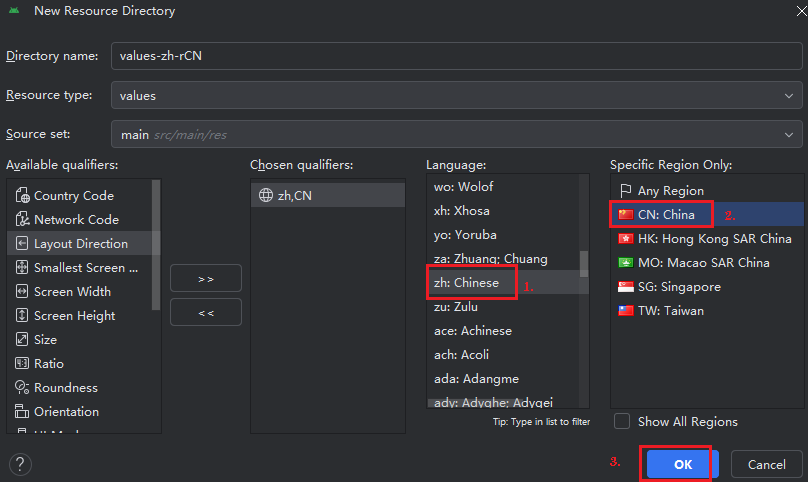
Task: Click the Directory name input field
Action: point(457,56)
